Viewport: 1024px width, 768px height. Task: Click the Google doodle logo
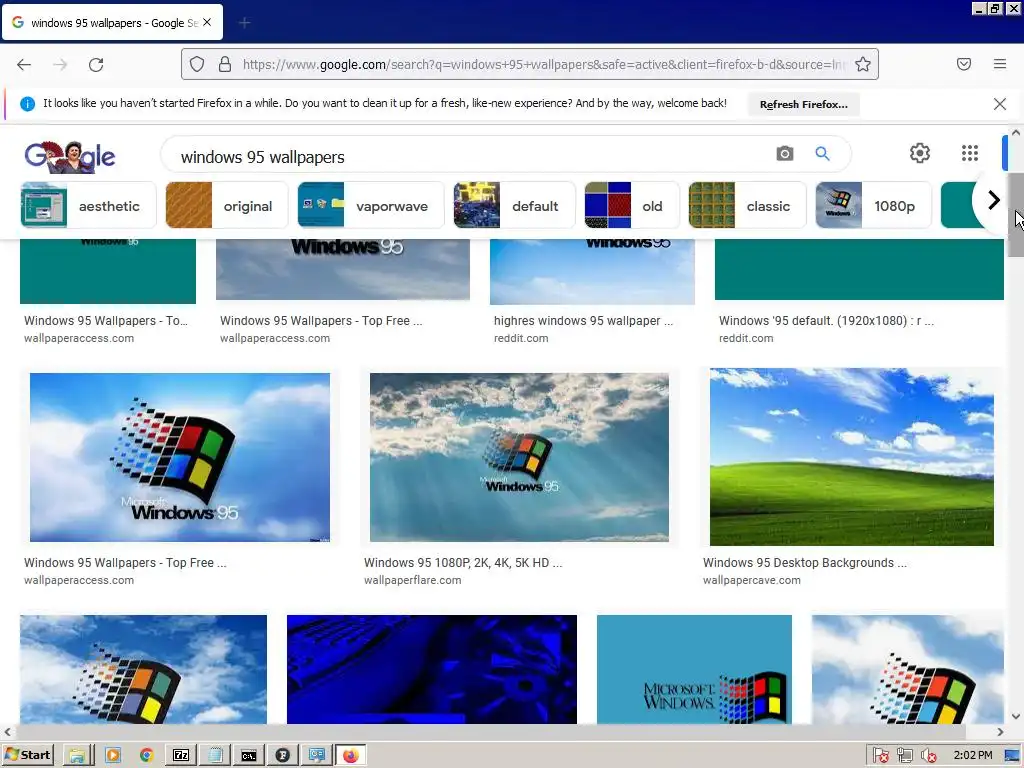point(70,157)
